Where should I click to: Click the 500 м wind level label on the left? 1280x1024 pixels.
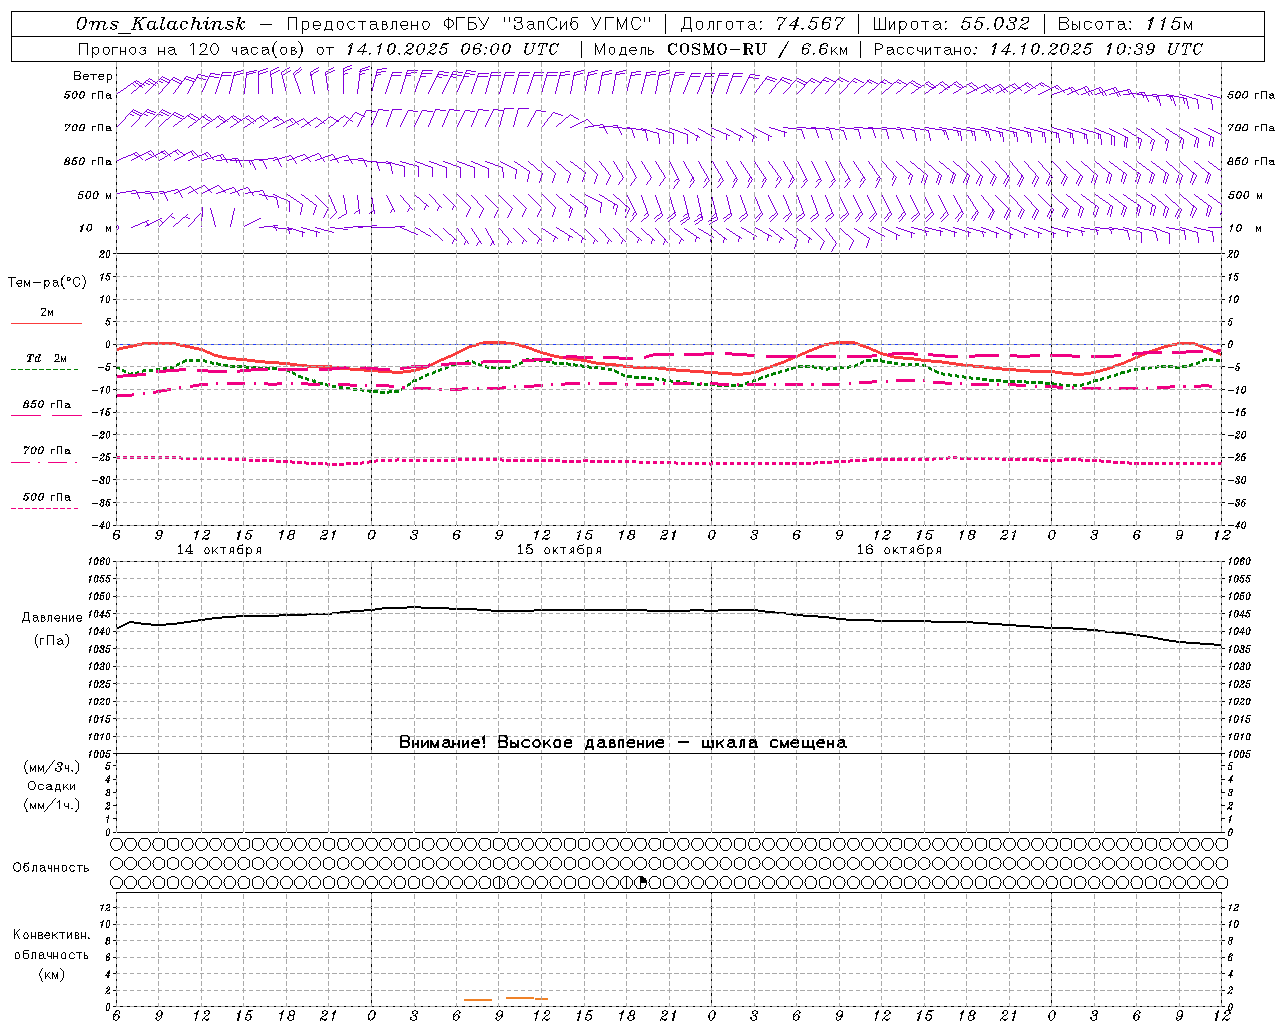(94, 195)
